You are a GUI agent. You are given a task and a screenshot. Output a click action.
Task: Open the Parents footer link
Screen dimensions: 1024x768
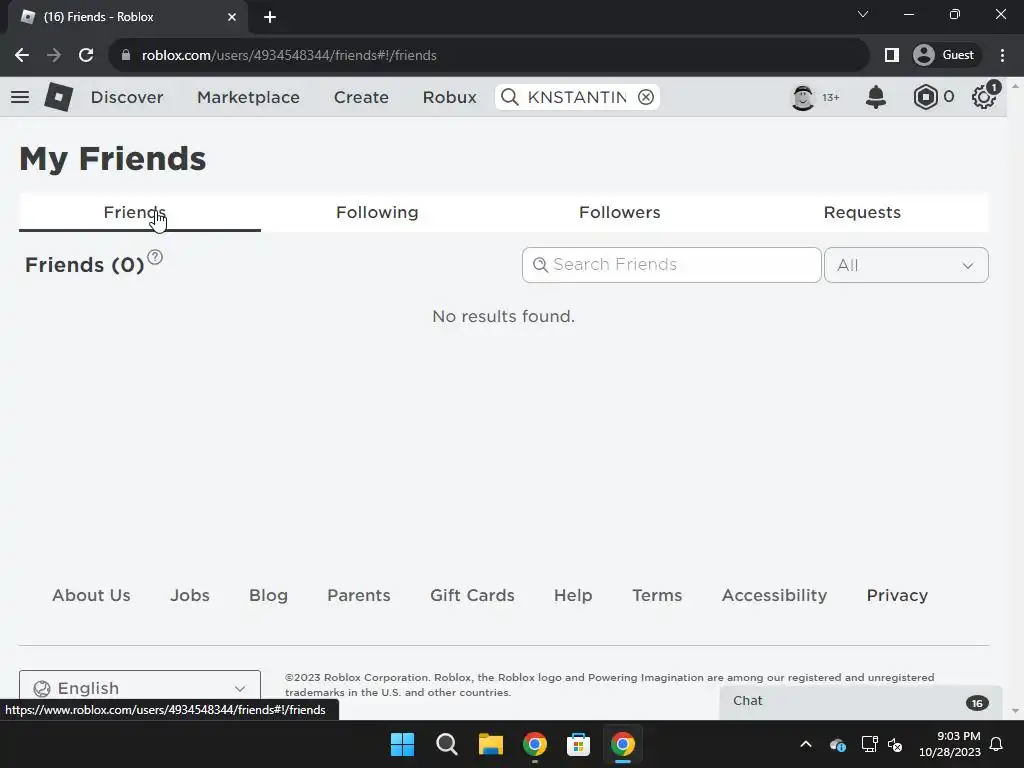(x=359, y=596)
